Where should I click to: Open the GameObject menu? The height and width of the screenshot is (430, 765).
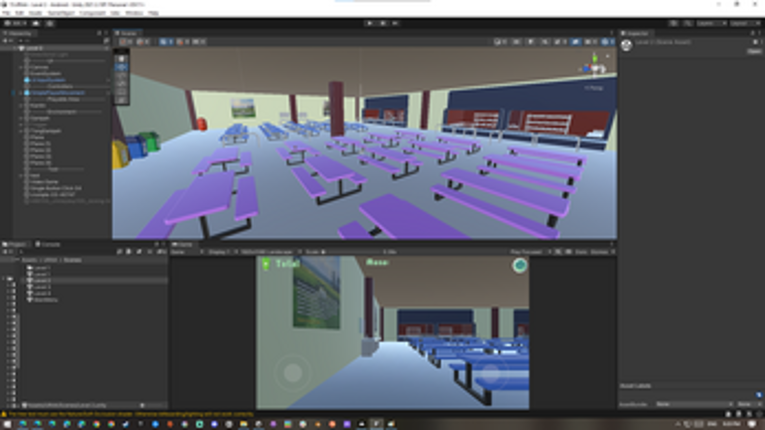pyautogui.click(x=60, y=13)
